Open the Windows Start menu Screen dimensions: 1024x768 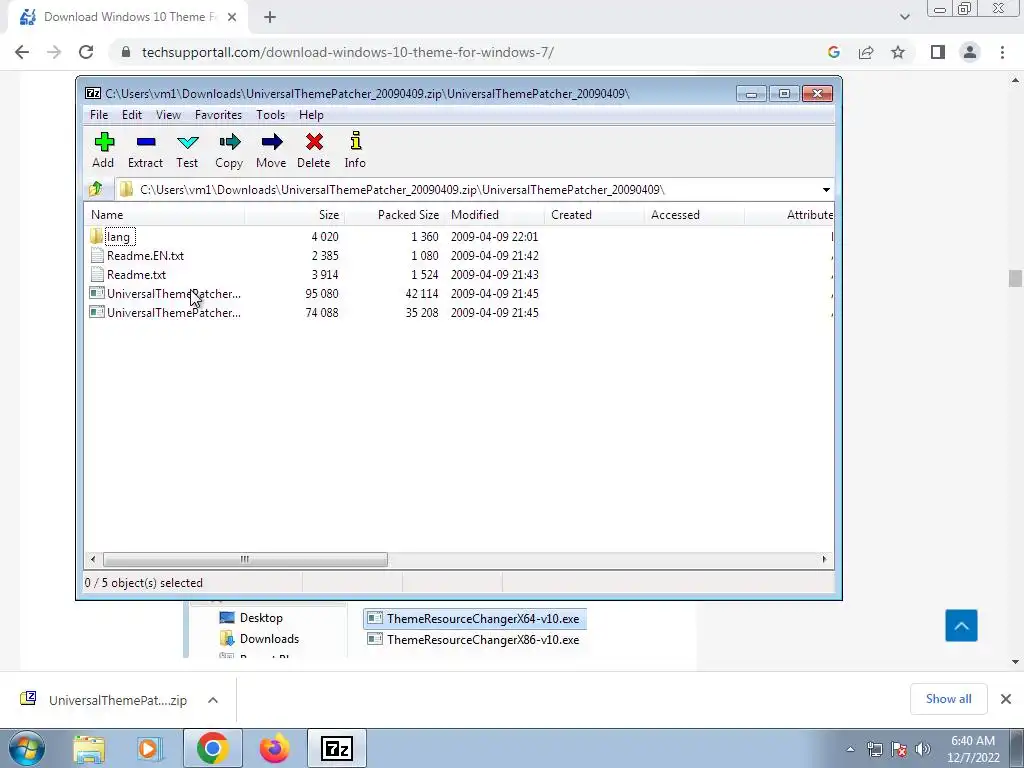click(26, 748)
